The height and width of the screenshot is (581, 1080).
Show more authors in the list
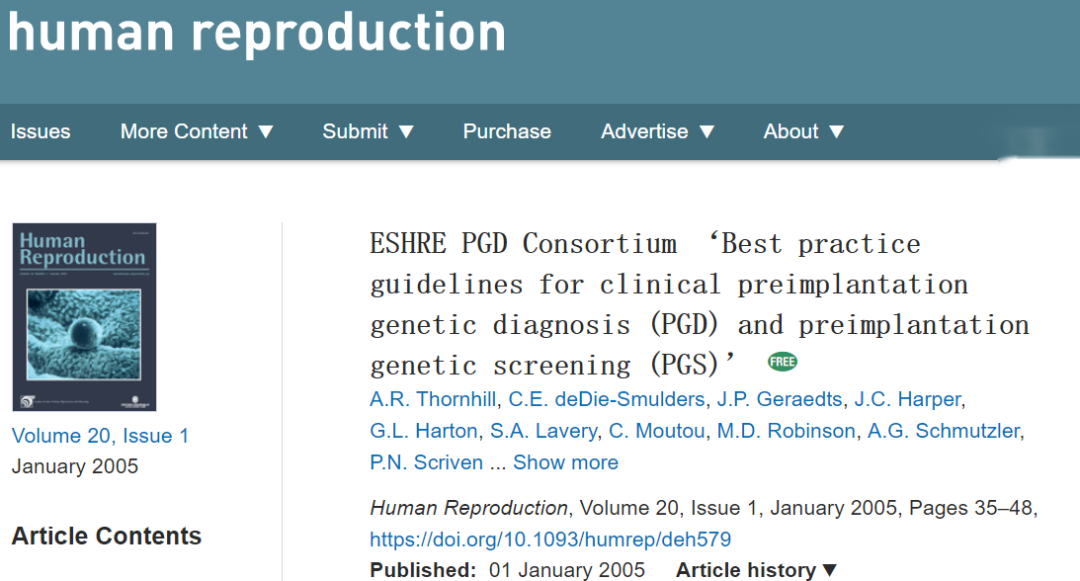[x=565, y=462]
